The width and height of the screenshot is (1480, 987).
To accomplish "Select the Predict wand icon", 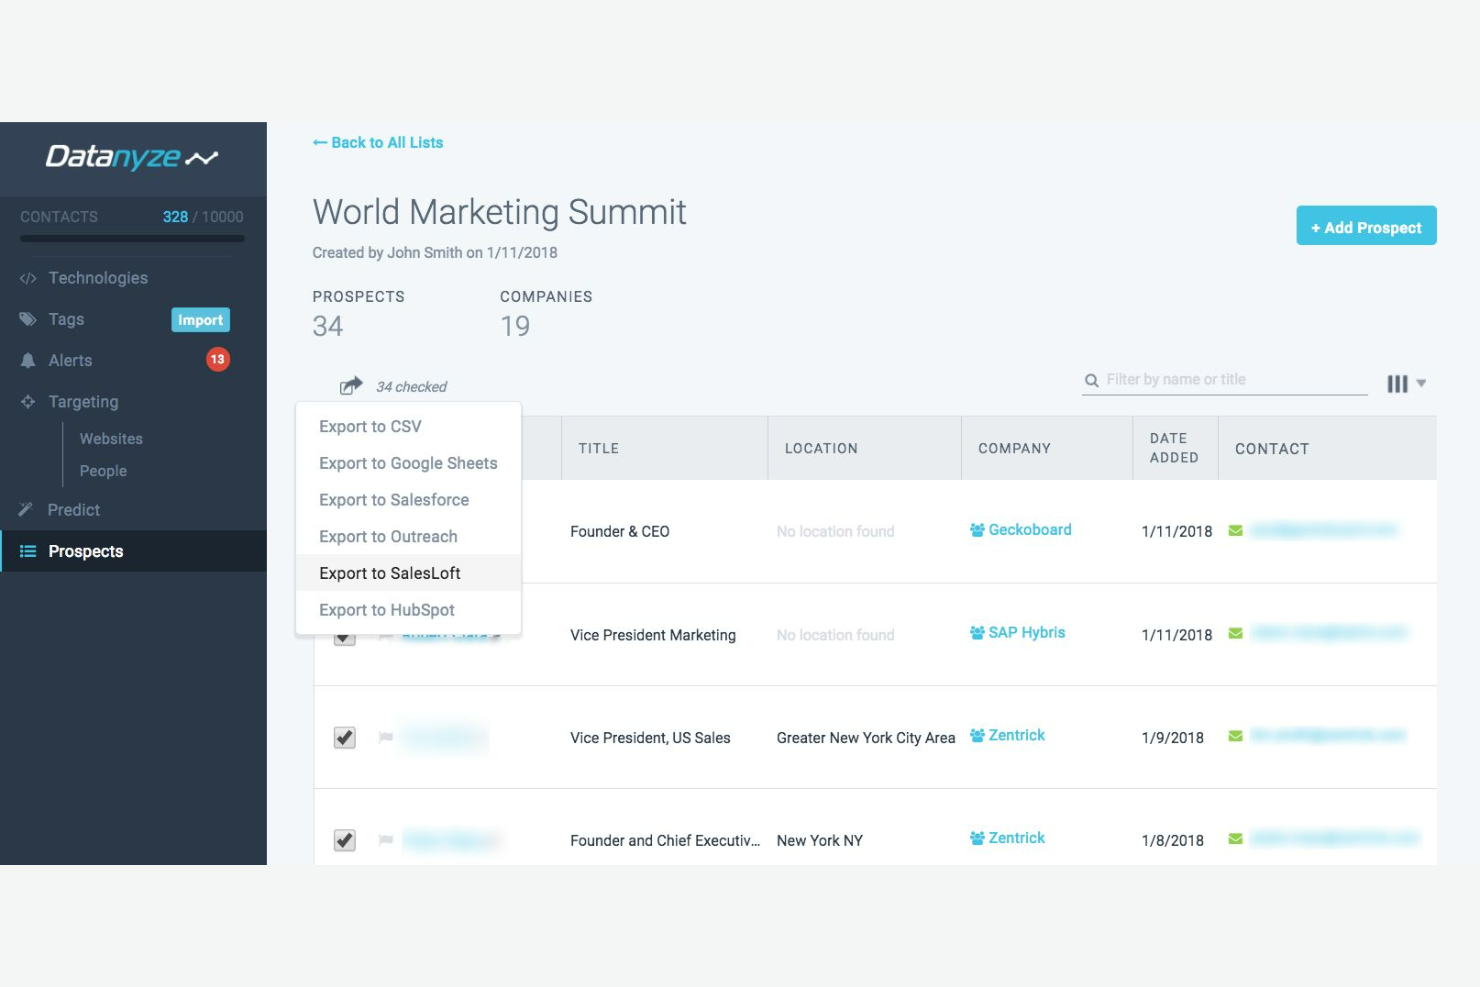I will pos(27,509).
